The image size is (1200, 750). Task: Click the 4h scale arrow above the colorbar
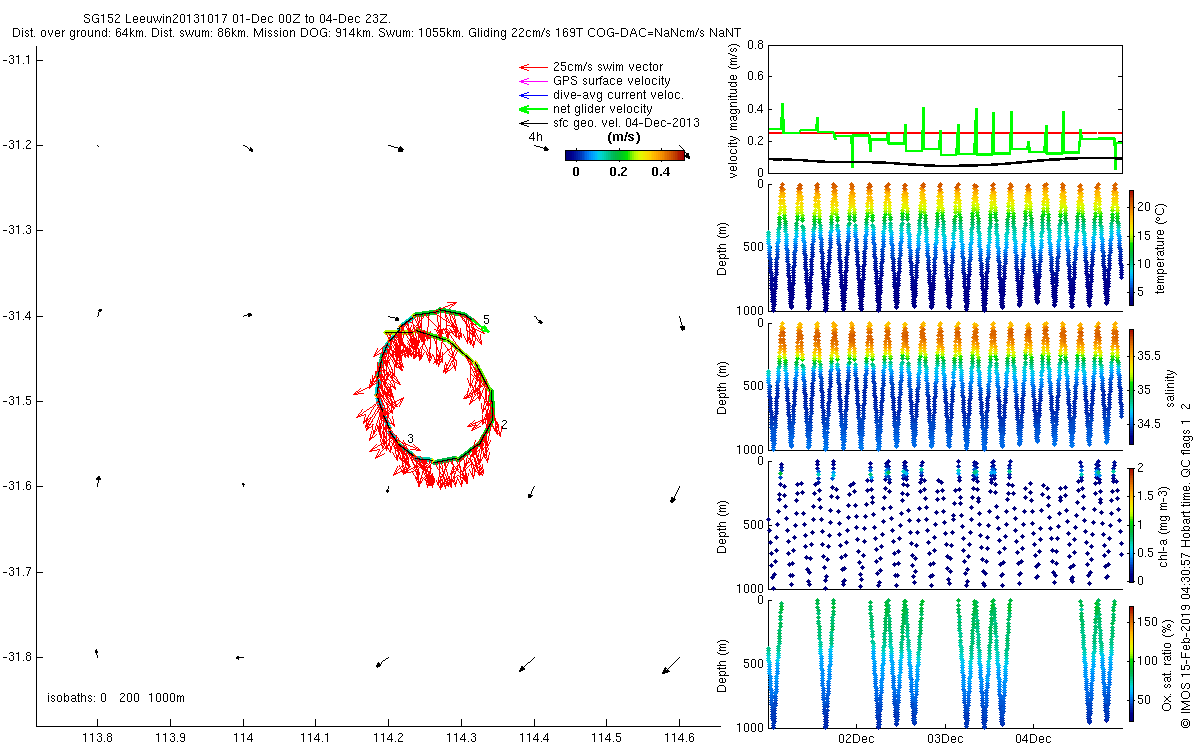pyautogui.click(x=541, y=148)
